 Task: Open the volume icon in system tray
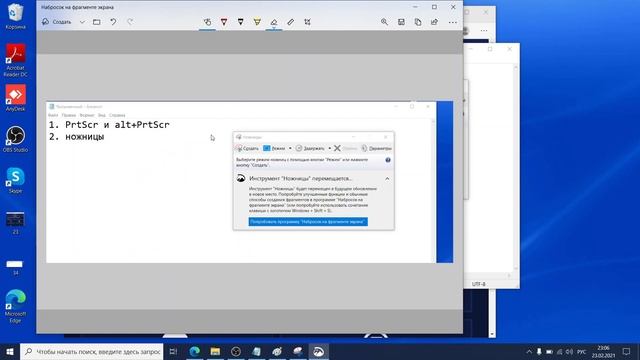point(569,351)
